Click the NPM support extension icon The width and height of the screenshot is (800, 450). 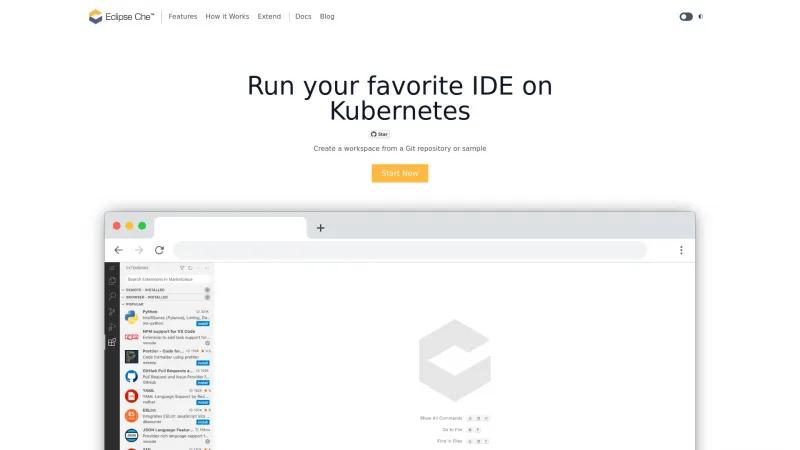131,337
